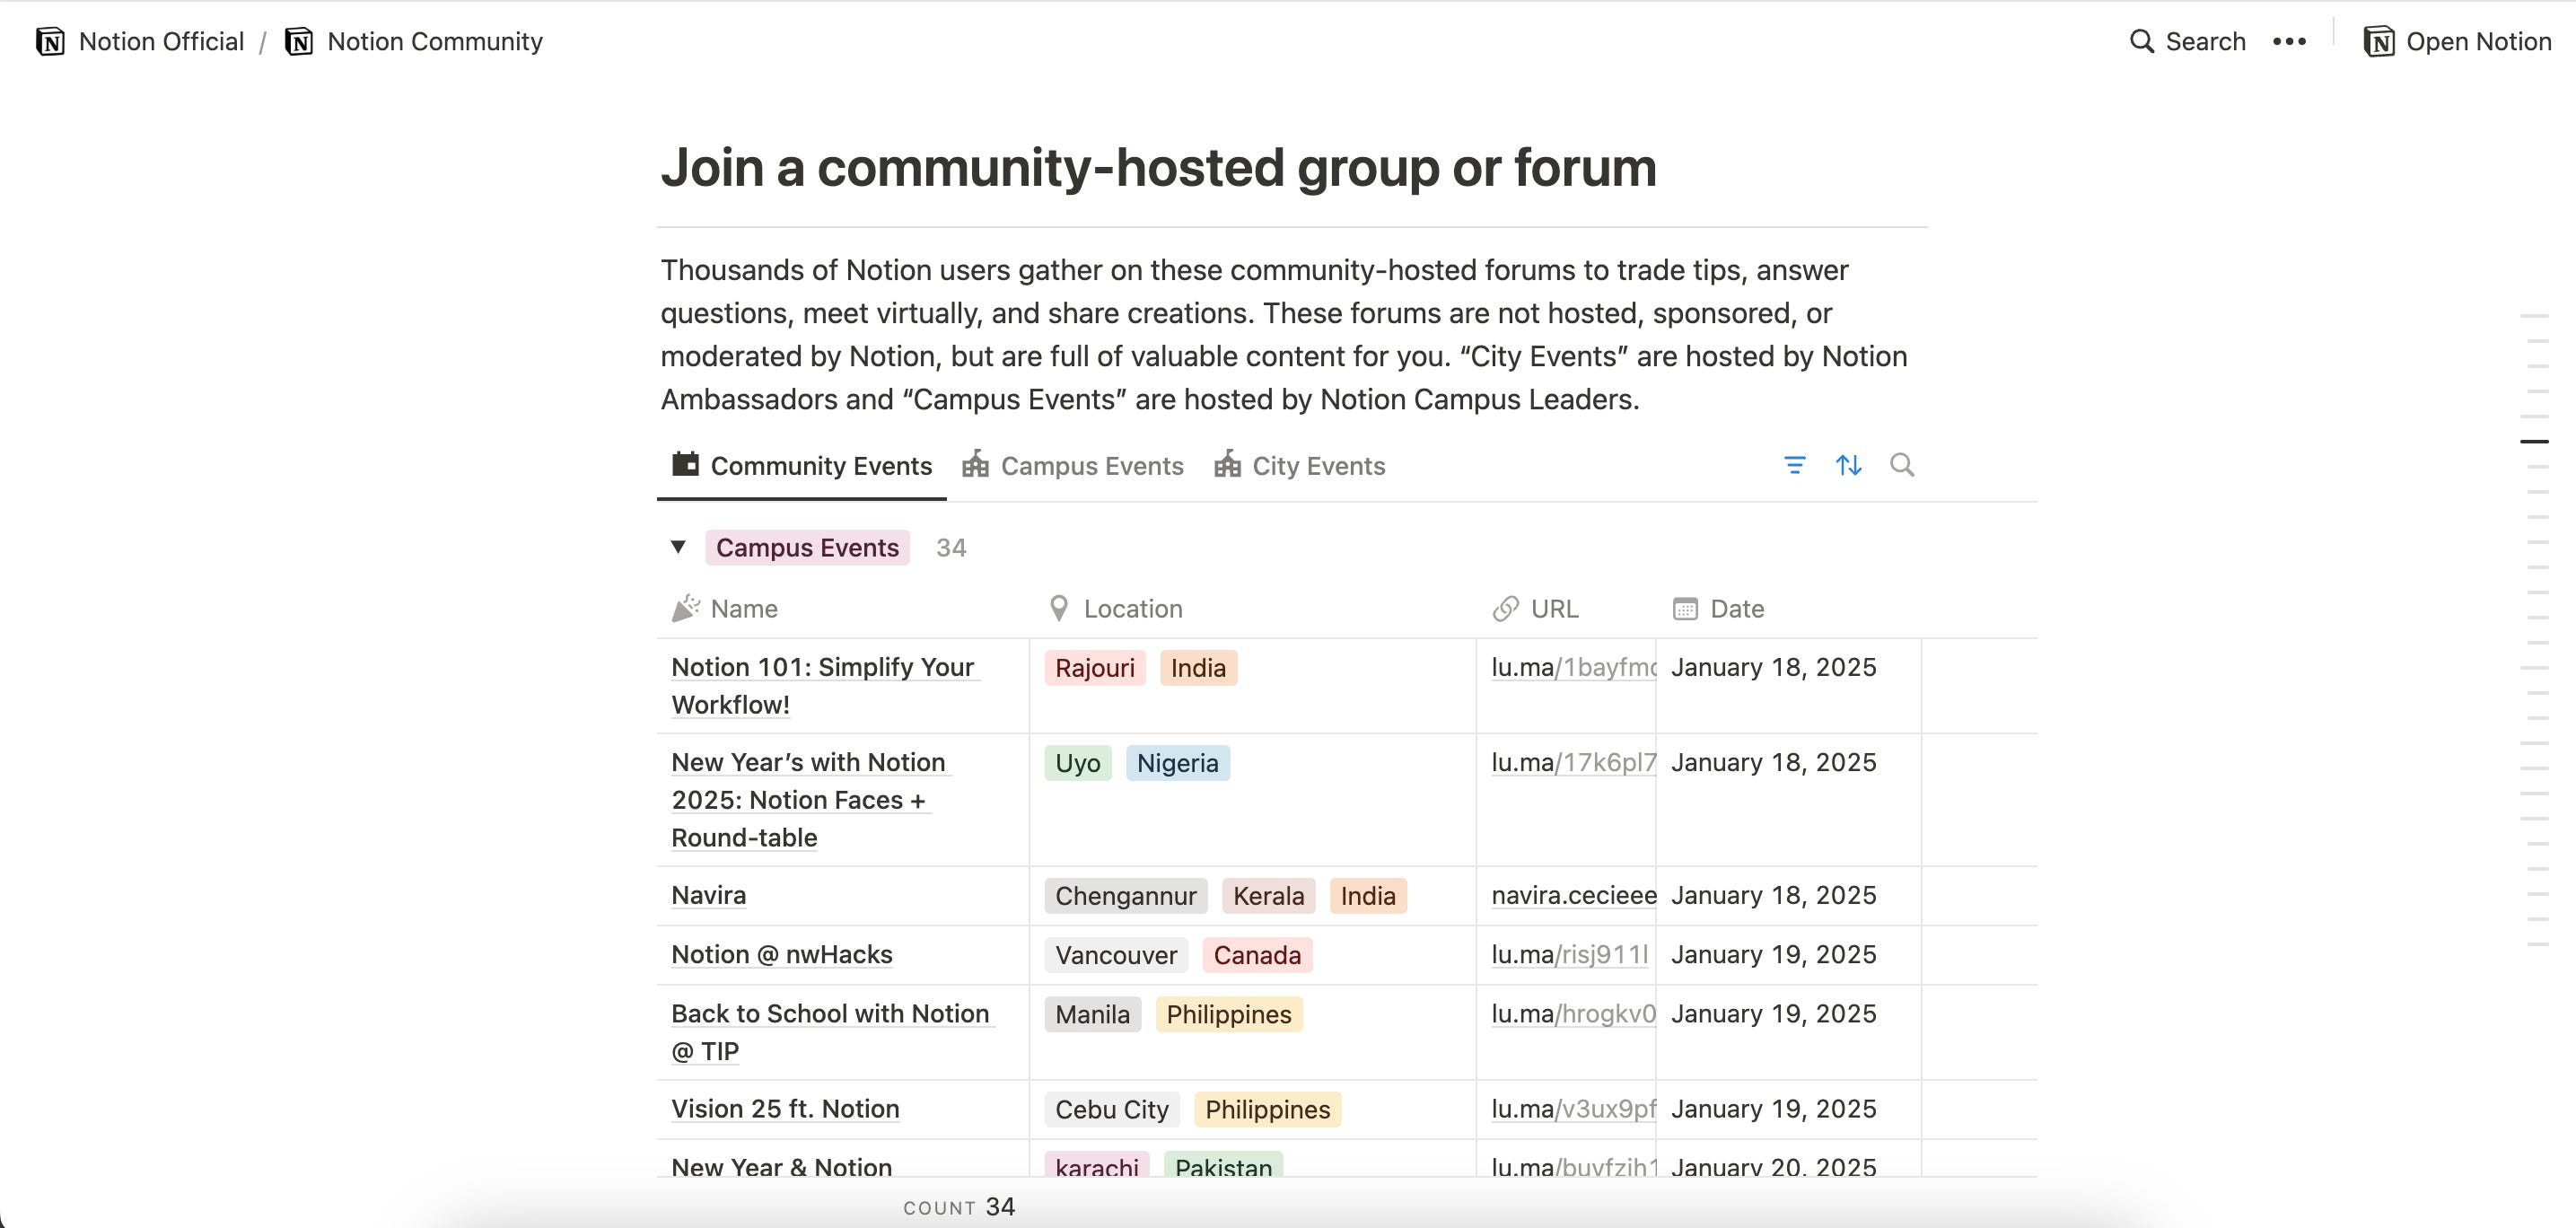
Task: Click the group count 34 beside Campus Events
Action: [951, 547]
